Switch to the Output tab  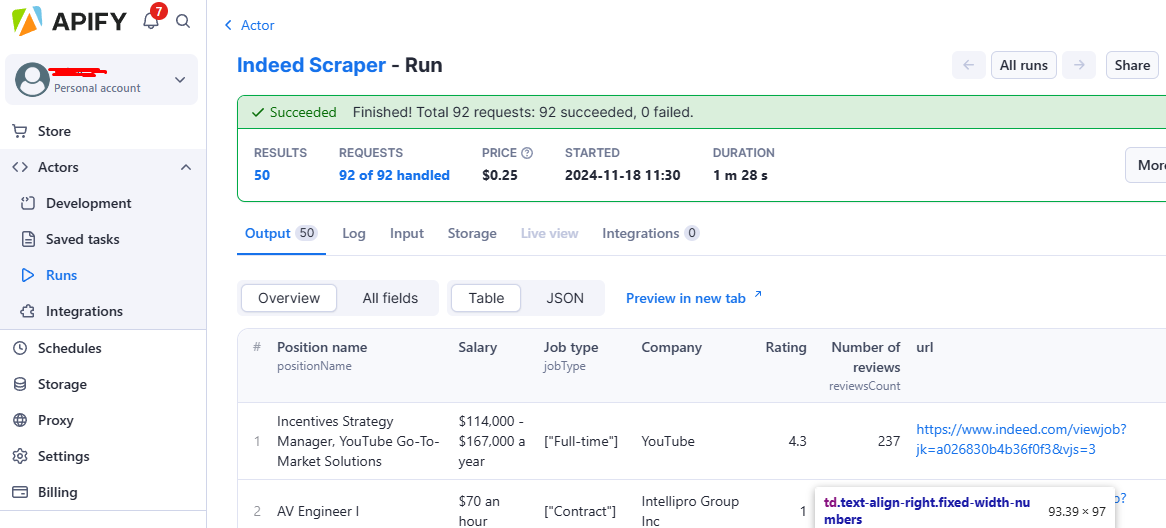tap(281, 234)
